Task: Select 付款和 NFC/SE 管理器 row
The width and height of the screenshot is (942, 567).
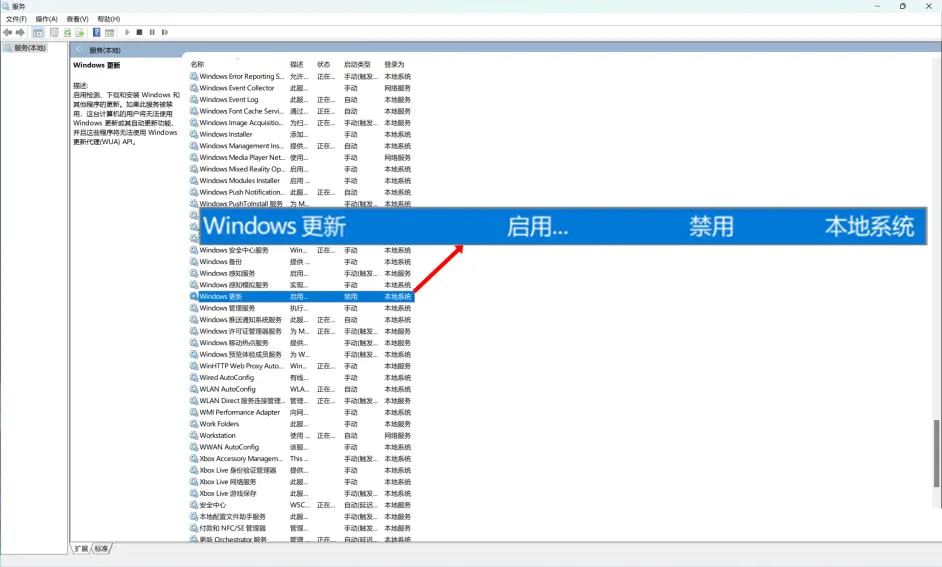Action: 301,529
